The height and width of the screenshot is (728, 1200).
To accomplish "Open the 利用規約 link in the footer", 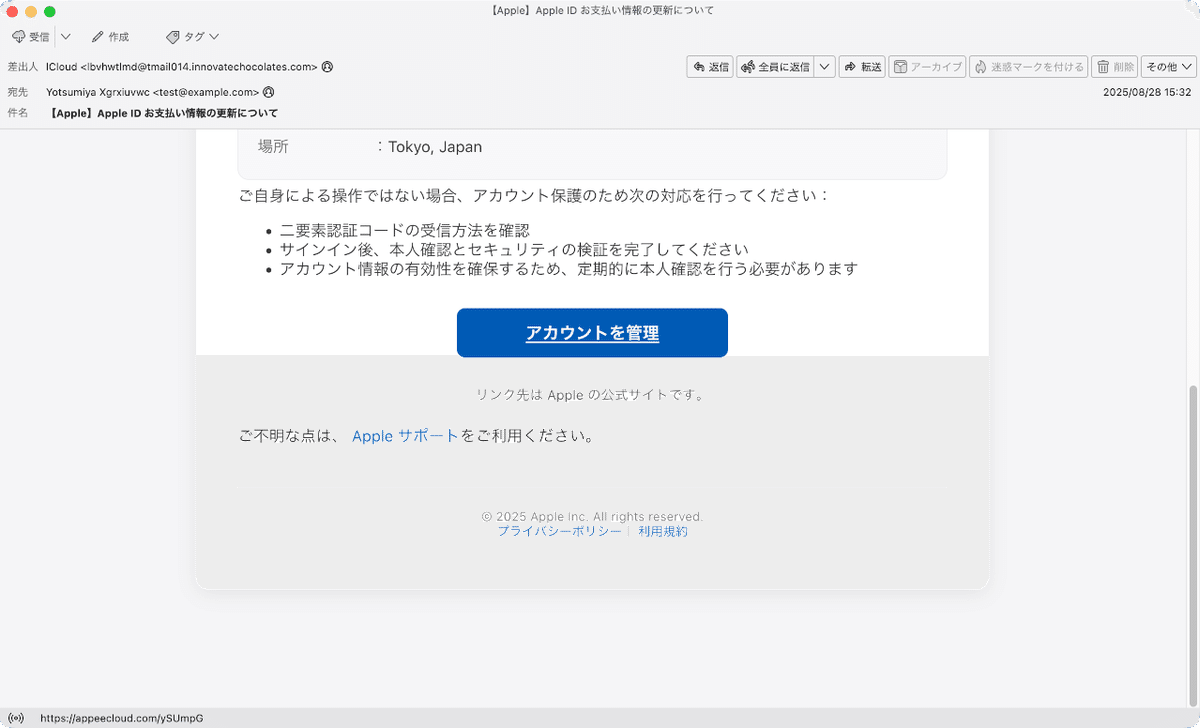I will [x=662, y=532].
